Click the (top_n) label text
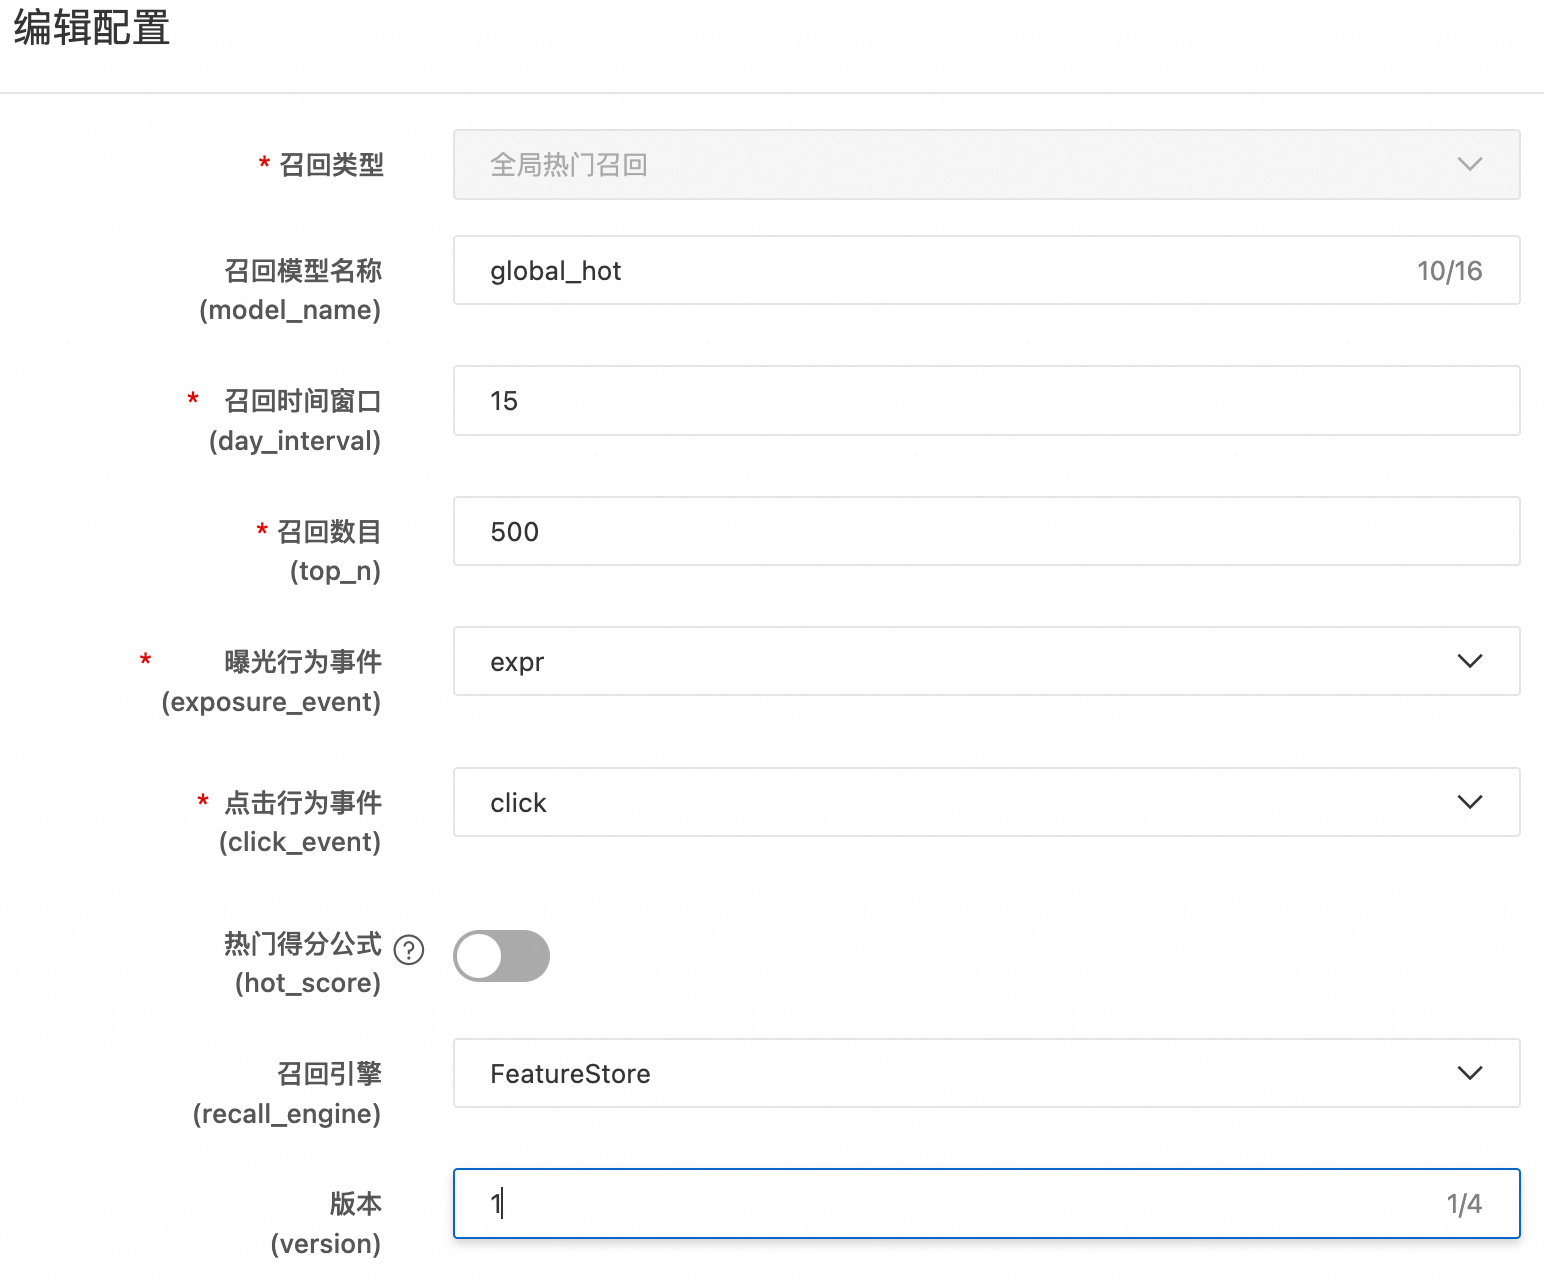This screenshot has height=1286, width=1544. 335,571
